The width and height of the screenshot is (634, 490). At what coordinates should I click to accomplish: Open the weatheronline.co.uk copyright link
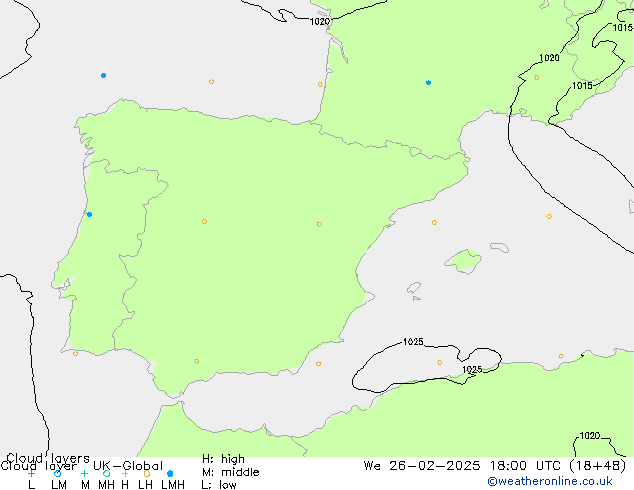pyautogui.click(x=550, y=481)
